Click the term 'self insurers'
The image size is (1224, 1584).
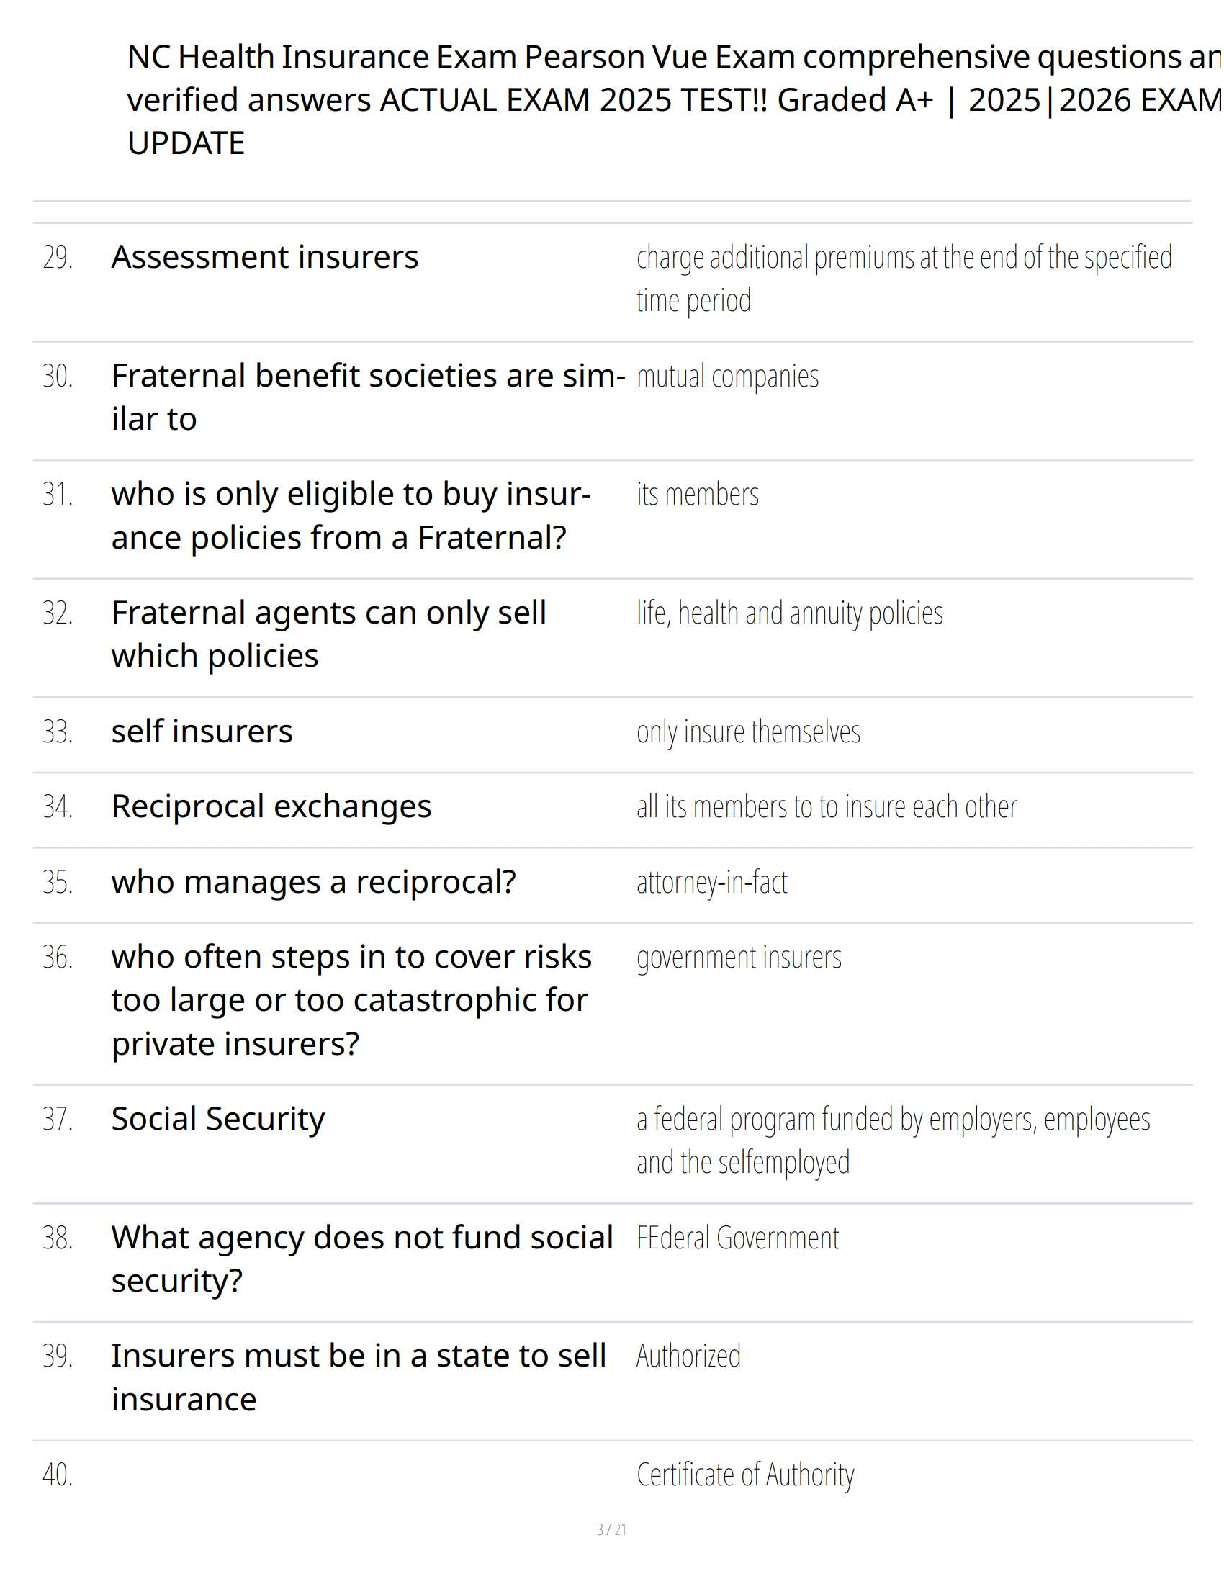tap(202, 731)
